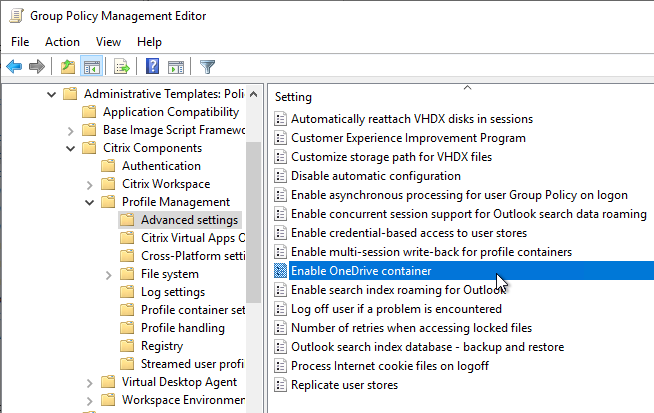Go up one level with folder icon

click(67, 67)
